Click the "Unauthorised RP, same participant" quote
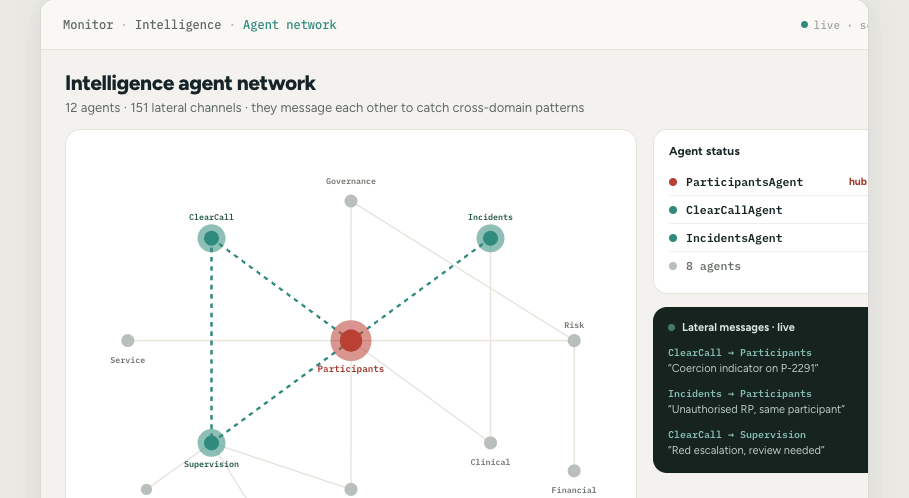This screenshot has width=909, height=498. pos(756,409)
